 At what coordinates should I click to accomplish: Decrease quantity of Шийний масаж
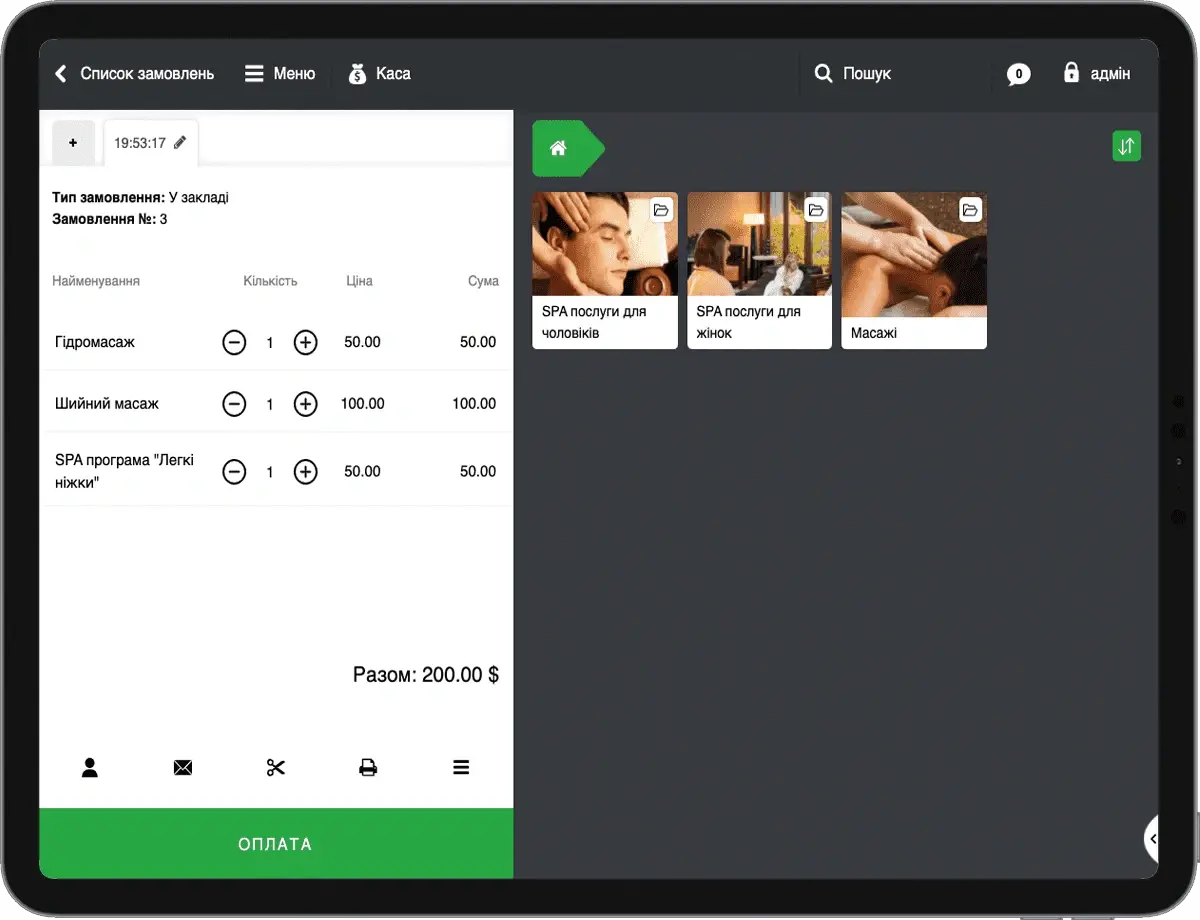(x=234, y=404)
